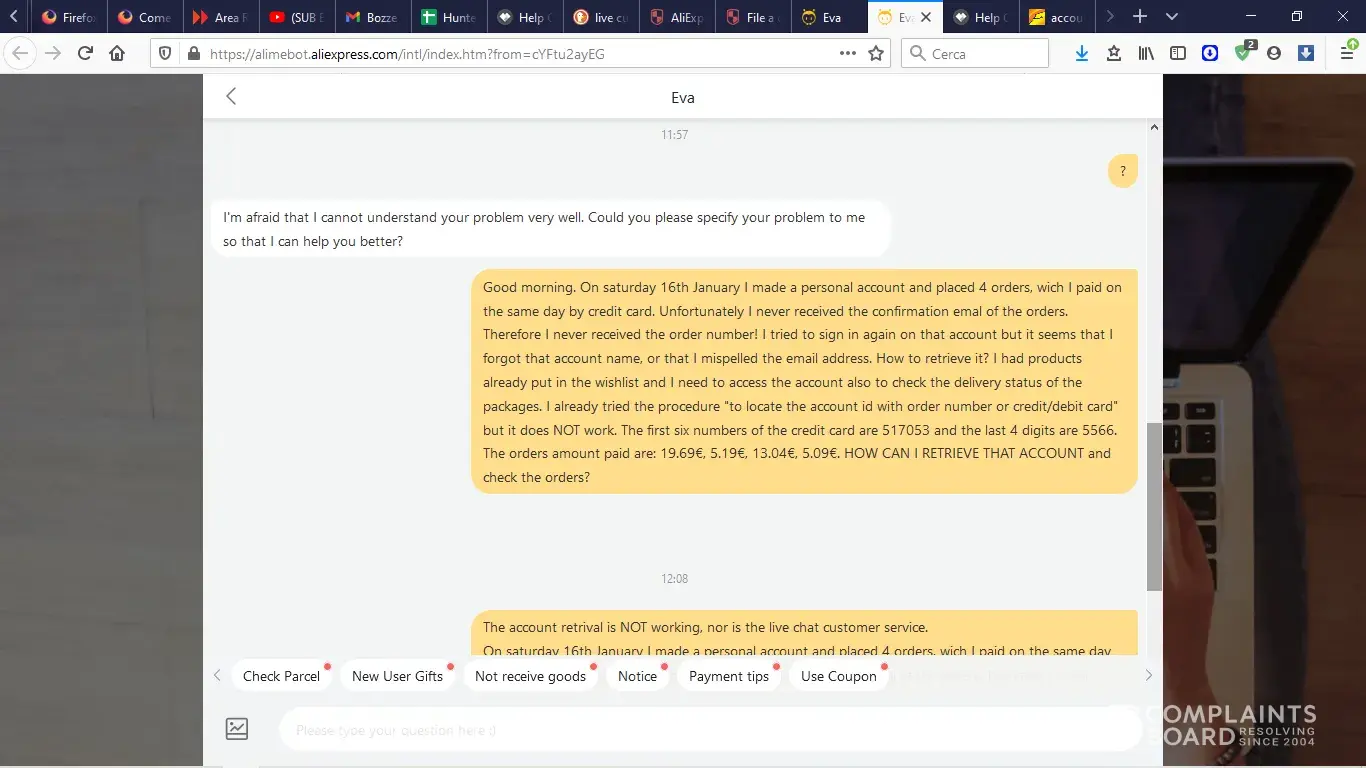Close the active Eva tab
Viewport: 1366px width, 768px height.
[x=926, y=17]
